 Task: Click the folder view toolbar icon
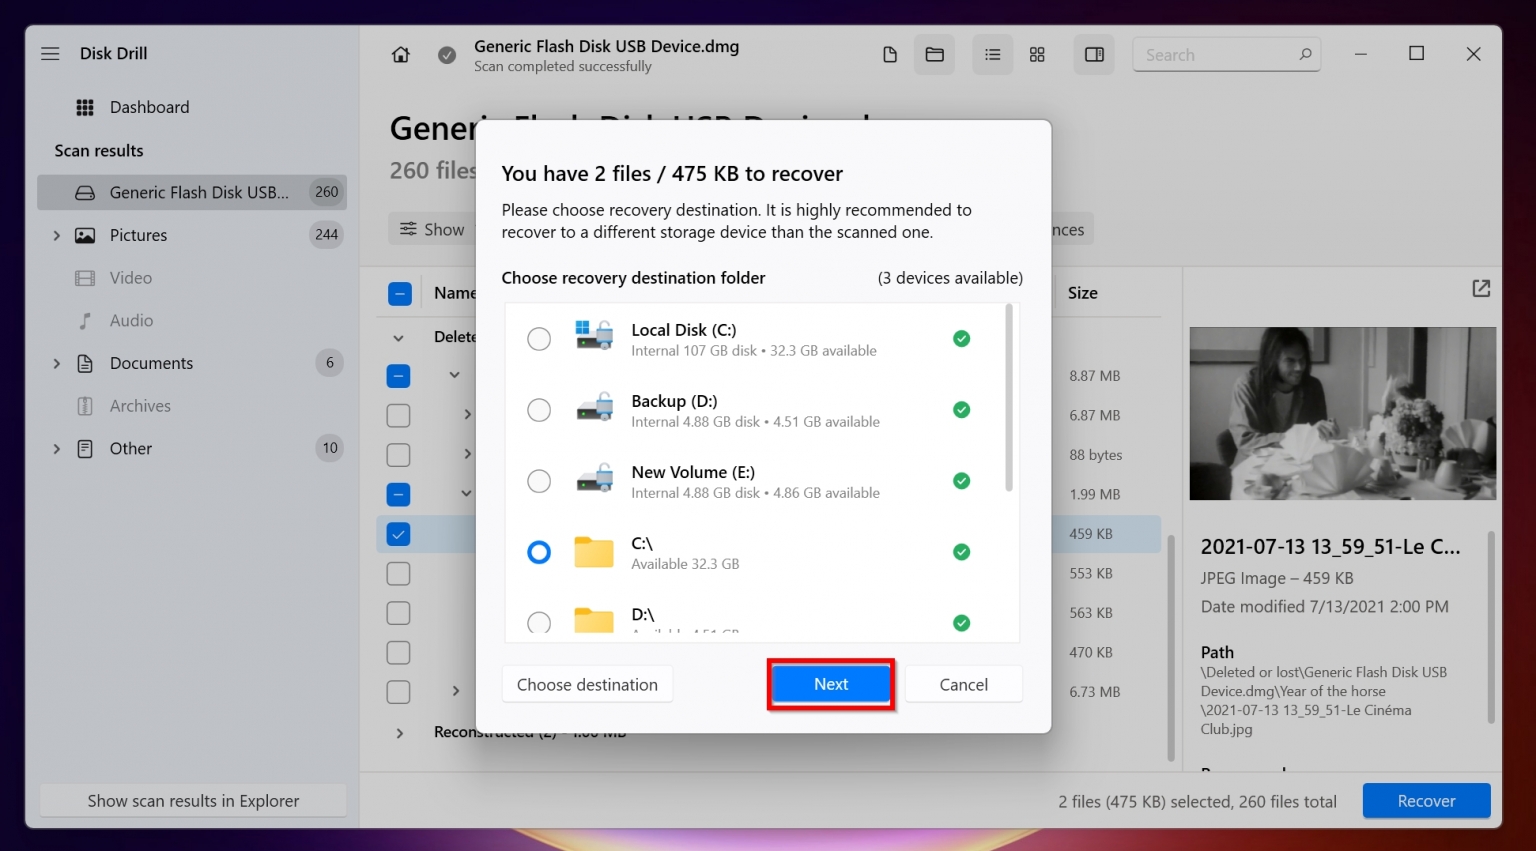point(934,54)
